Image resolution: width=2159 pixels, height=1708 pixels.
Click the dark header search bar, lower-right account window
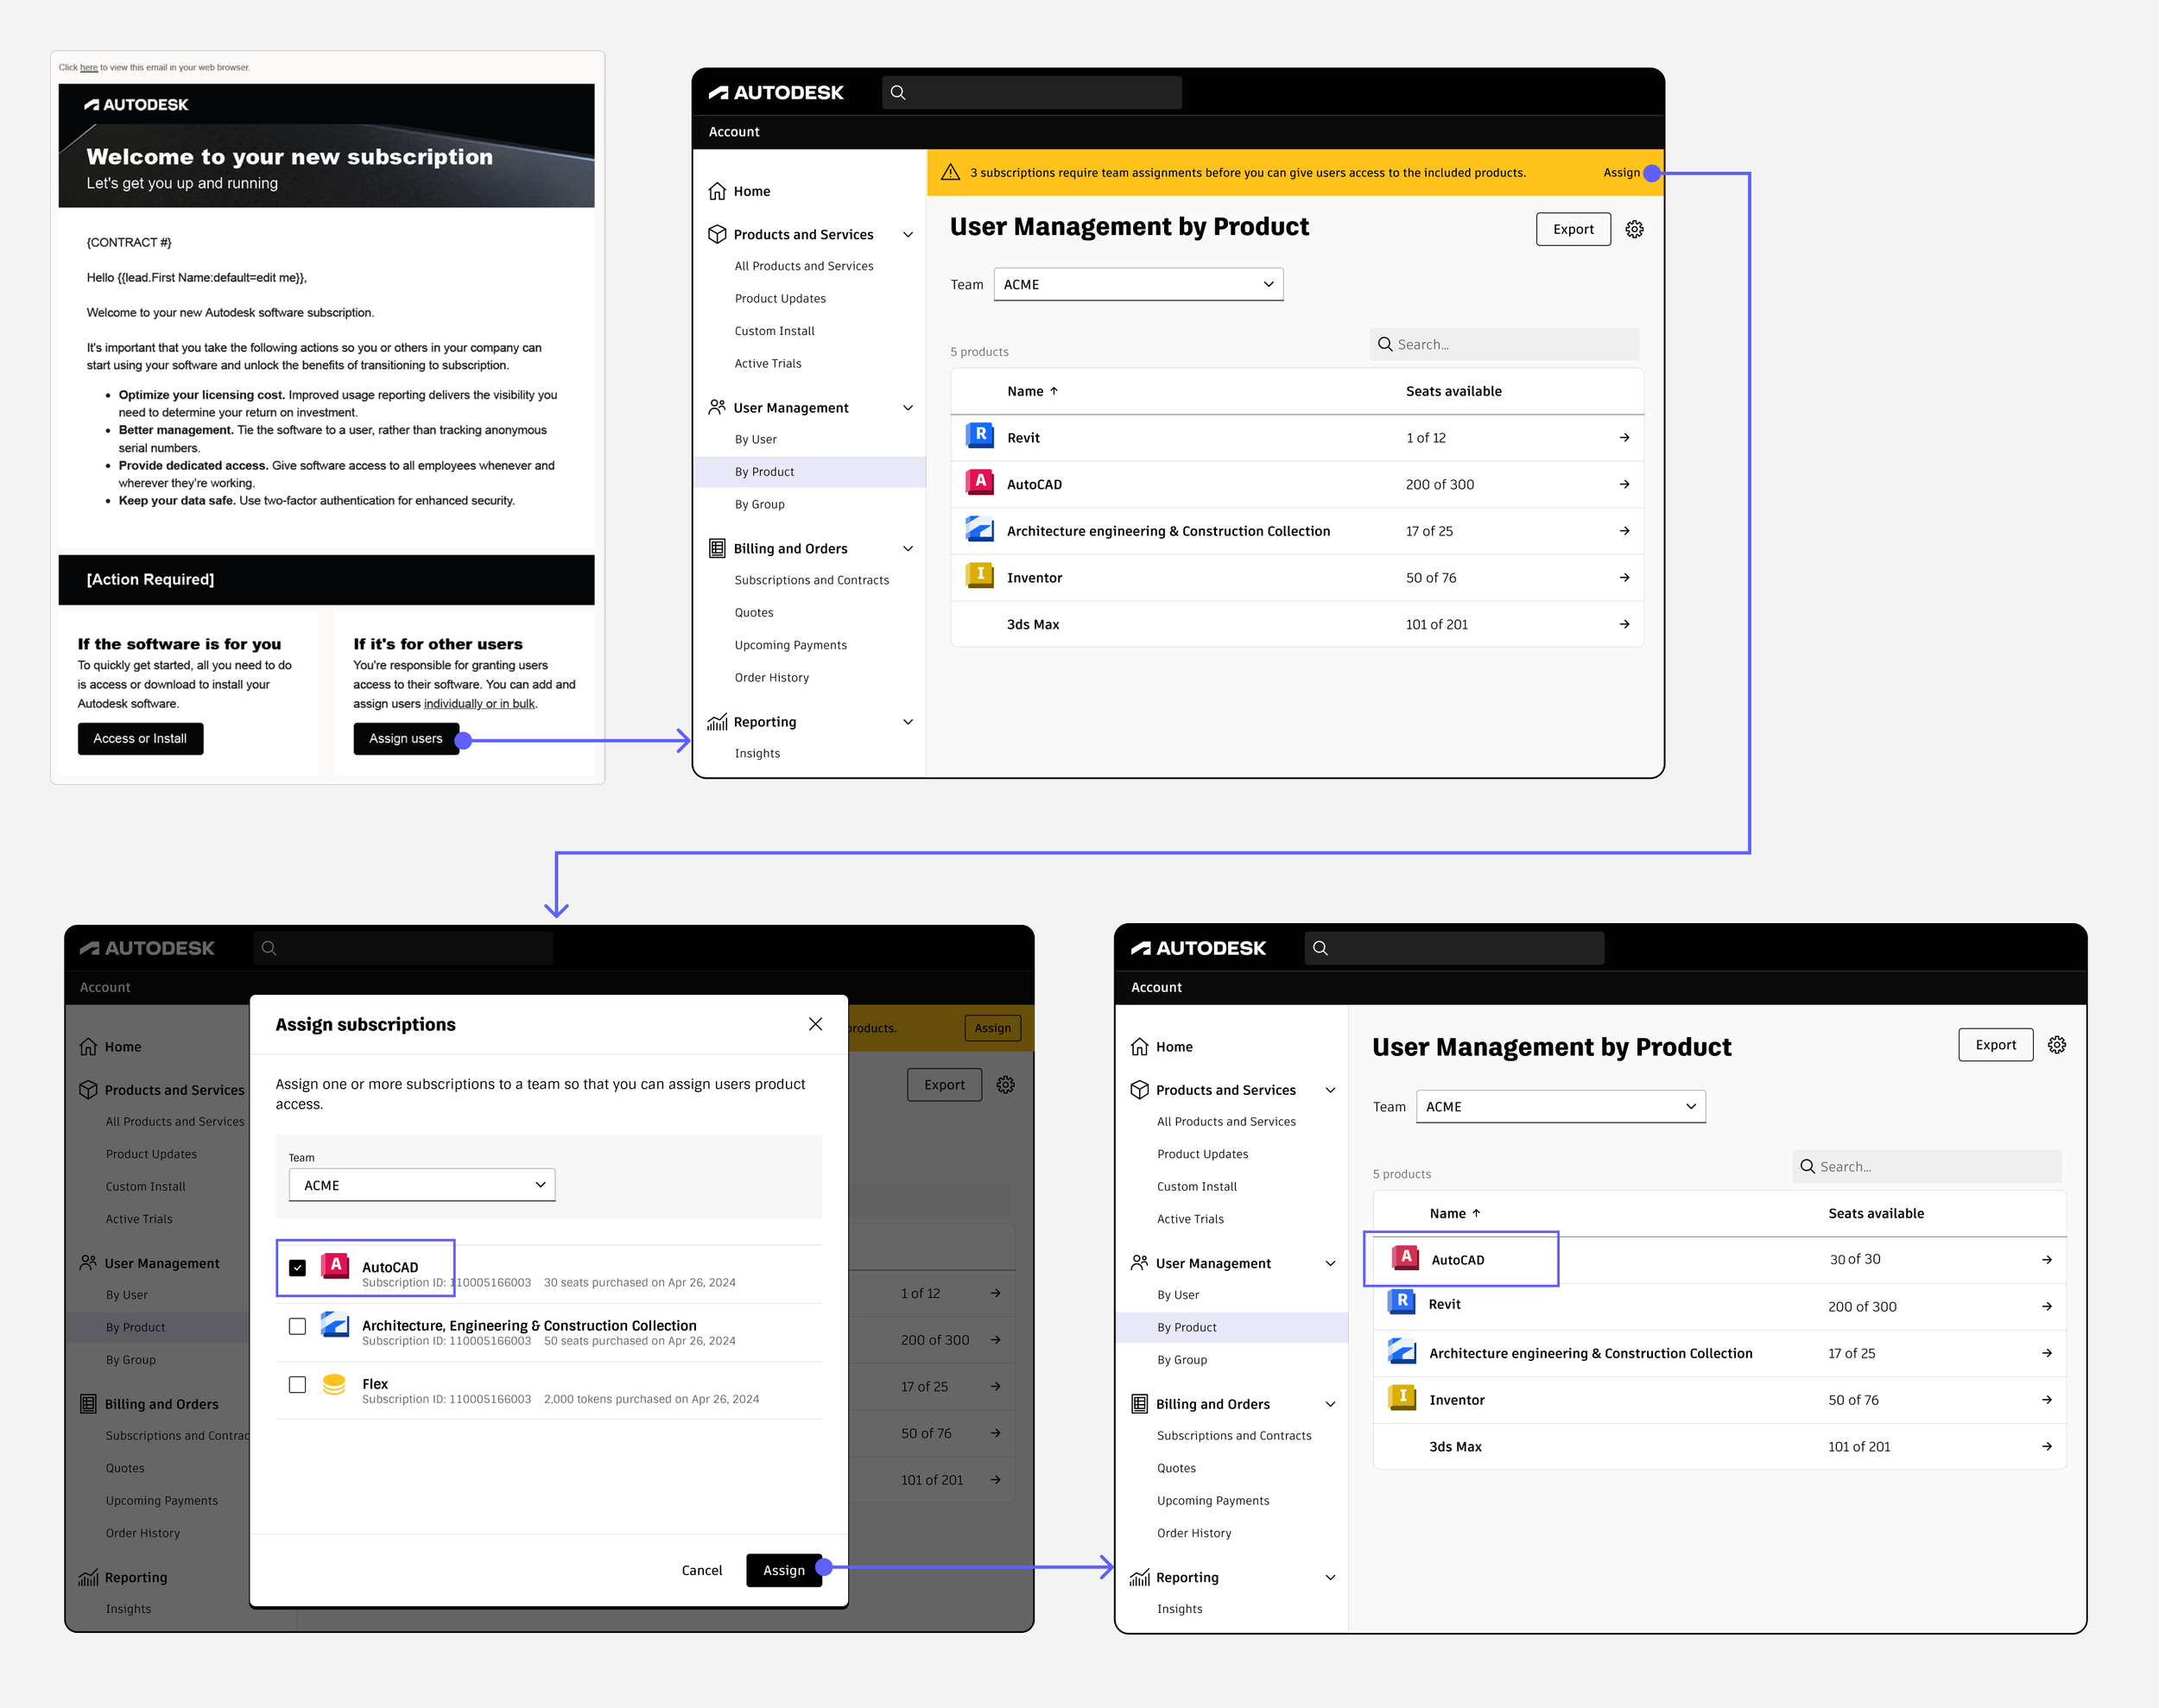pos(1454,948)
